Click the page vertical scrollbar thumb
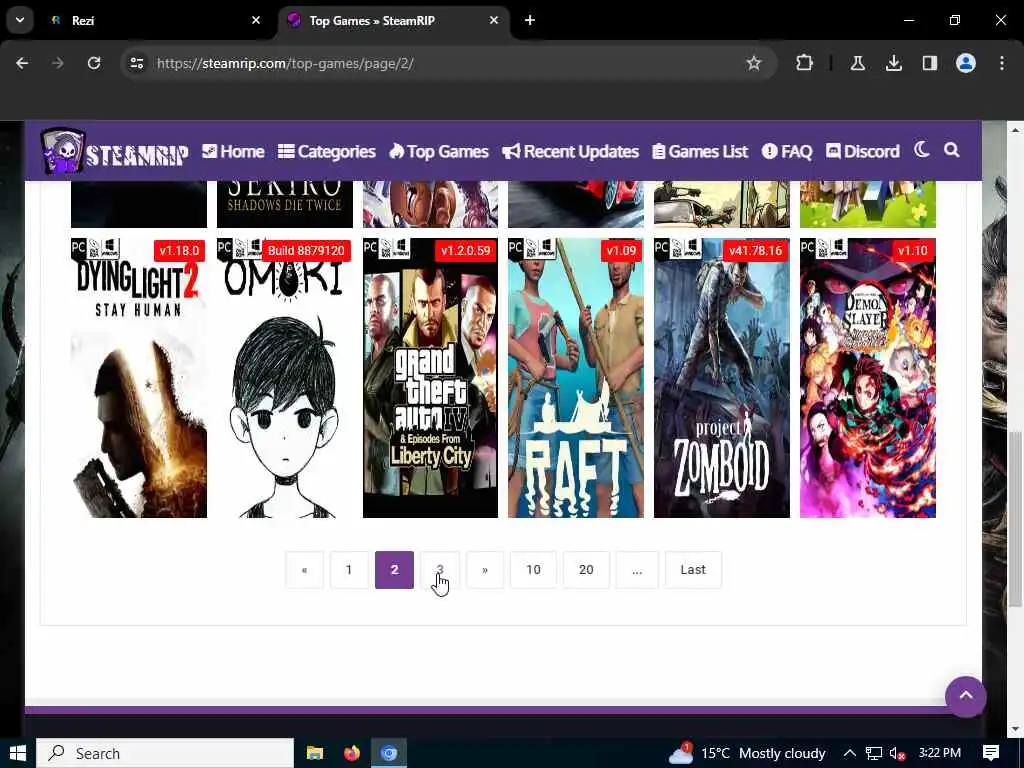The image size is (1024, 768). coord(1016,519)
